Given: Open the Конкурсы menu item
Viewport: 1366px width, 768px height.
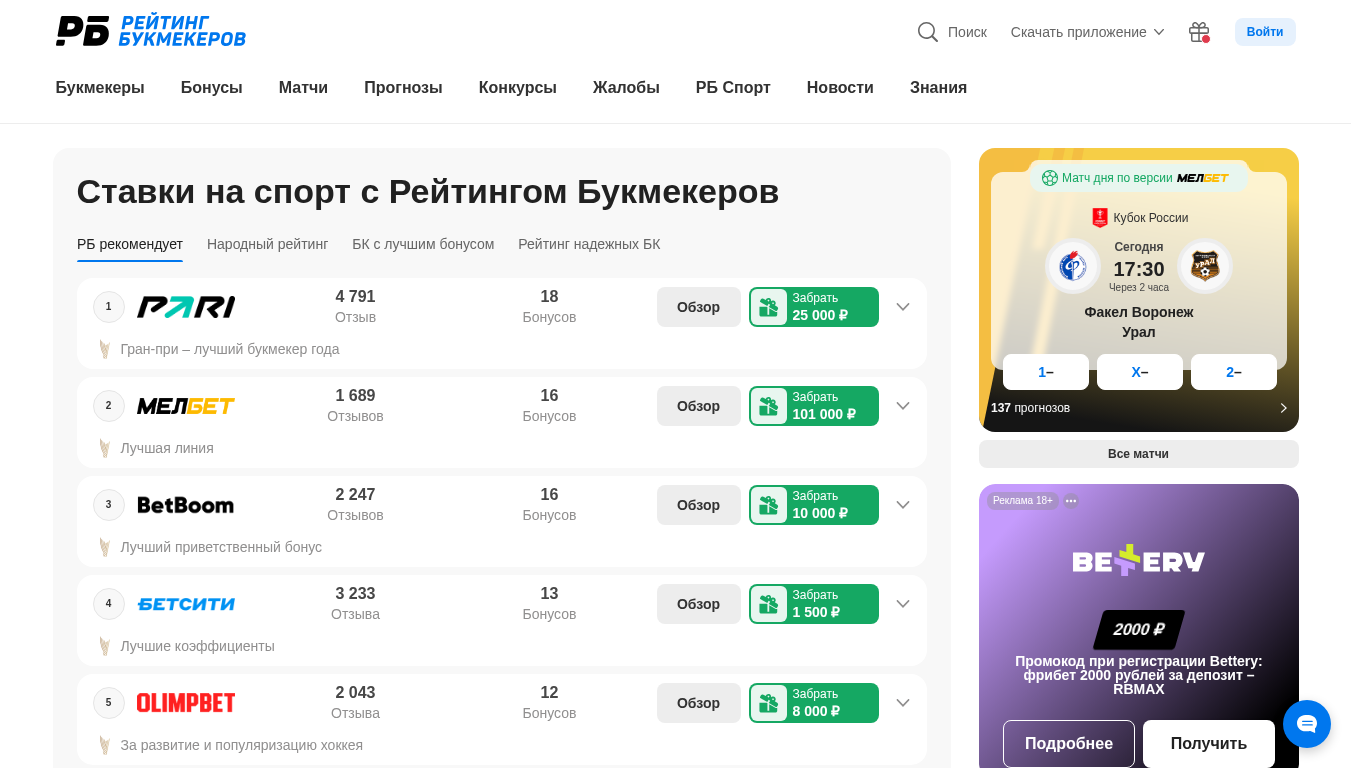Looking at the screenshot, I should 518,88.
